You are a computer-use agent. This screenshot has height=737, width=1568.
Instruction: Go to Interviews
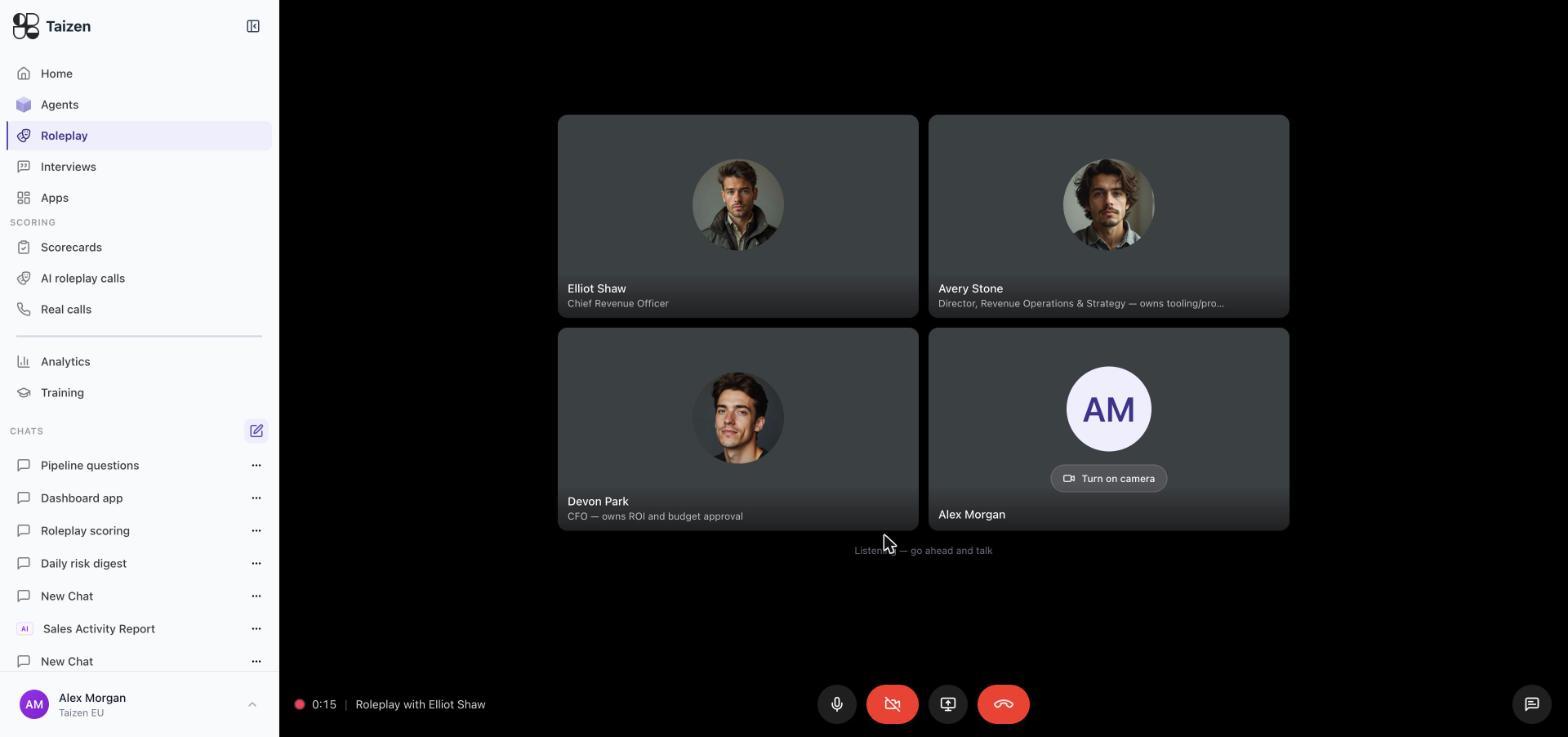(x=139, y=166)
